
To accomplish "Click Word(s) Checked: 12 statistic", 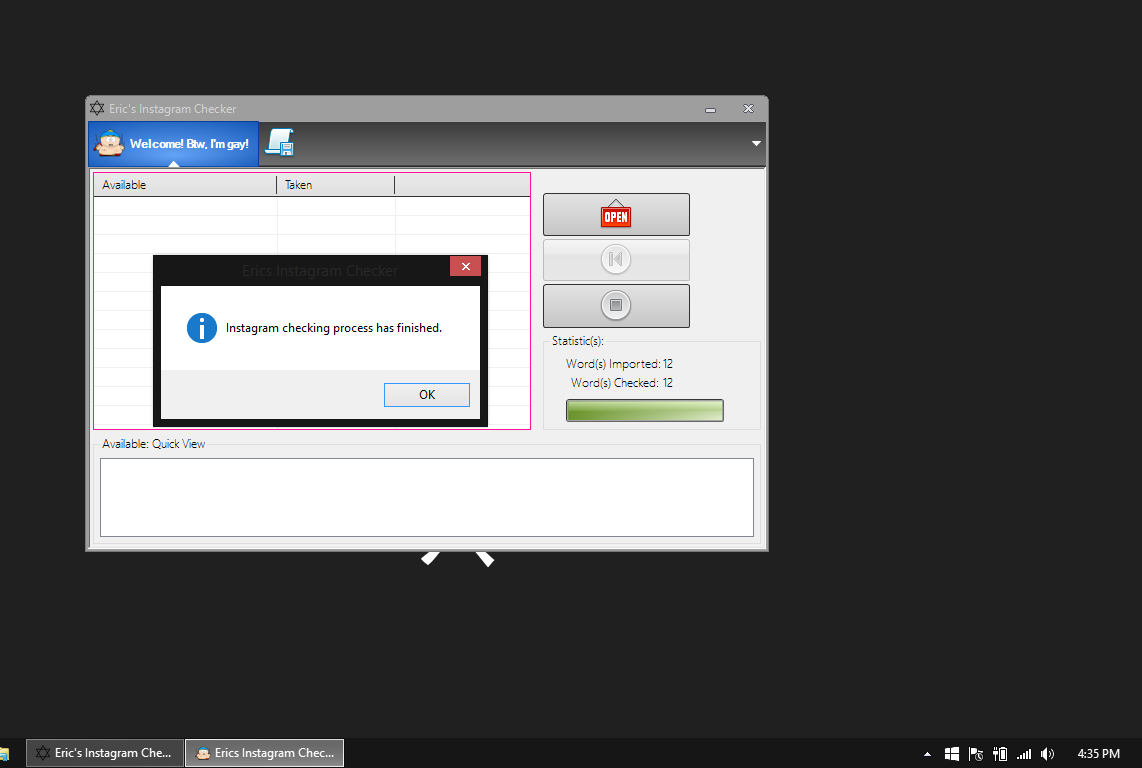I will (x=621, y=383).
